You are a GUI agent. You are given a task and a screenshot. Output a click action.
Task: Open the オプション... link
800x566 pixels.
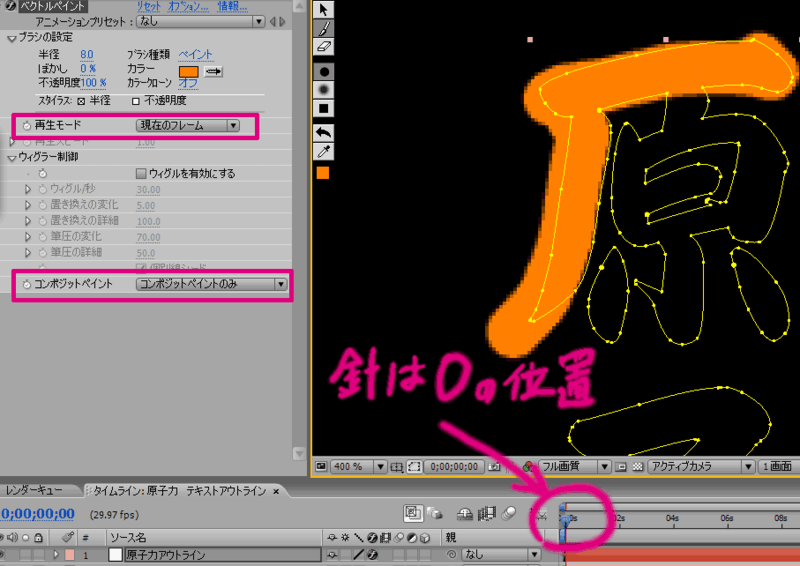pos(188,7)
